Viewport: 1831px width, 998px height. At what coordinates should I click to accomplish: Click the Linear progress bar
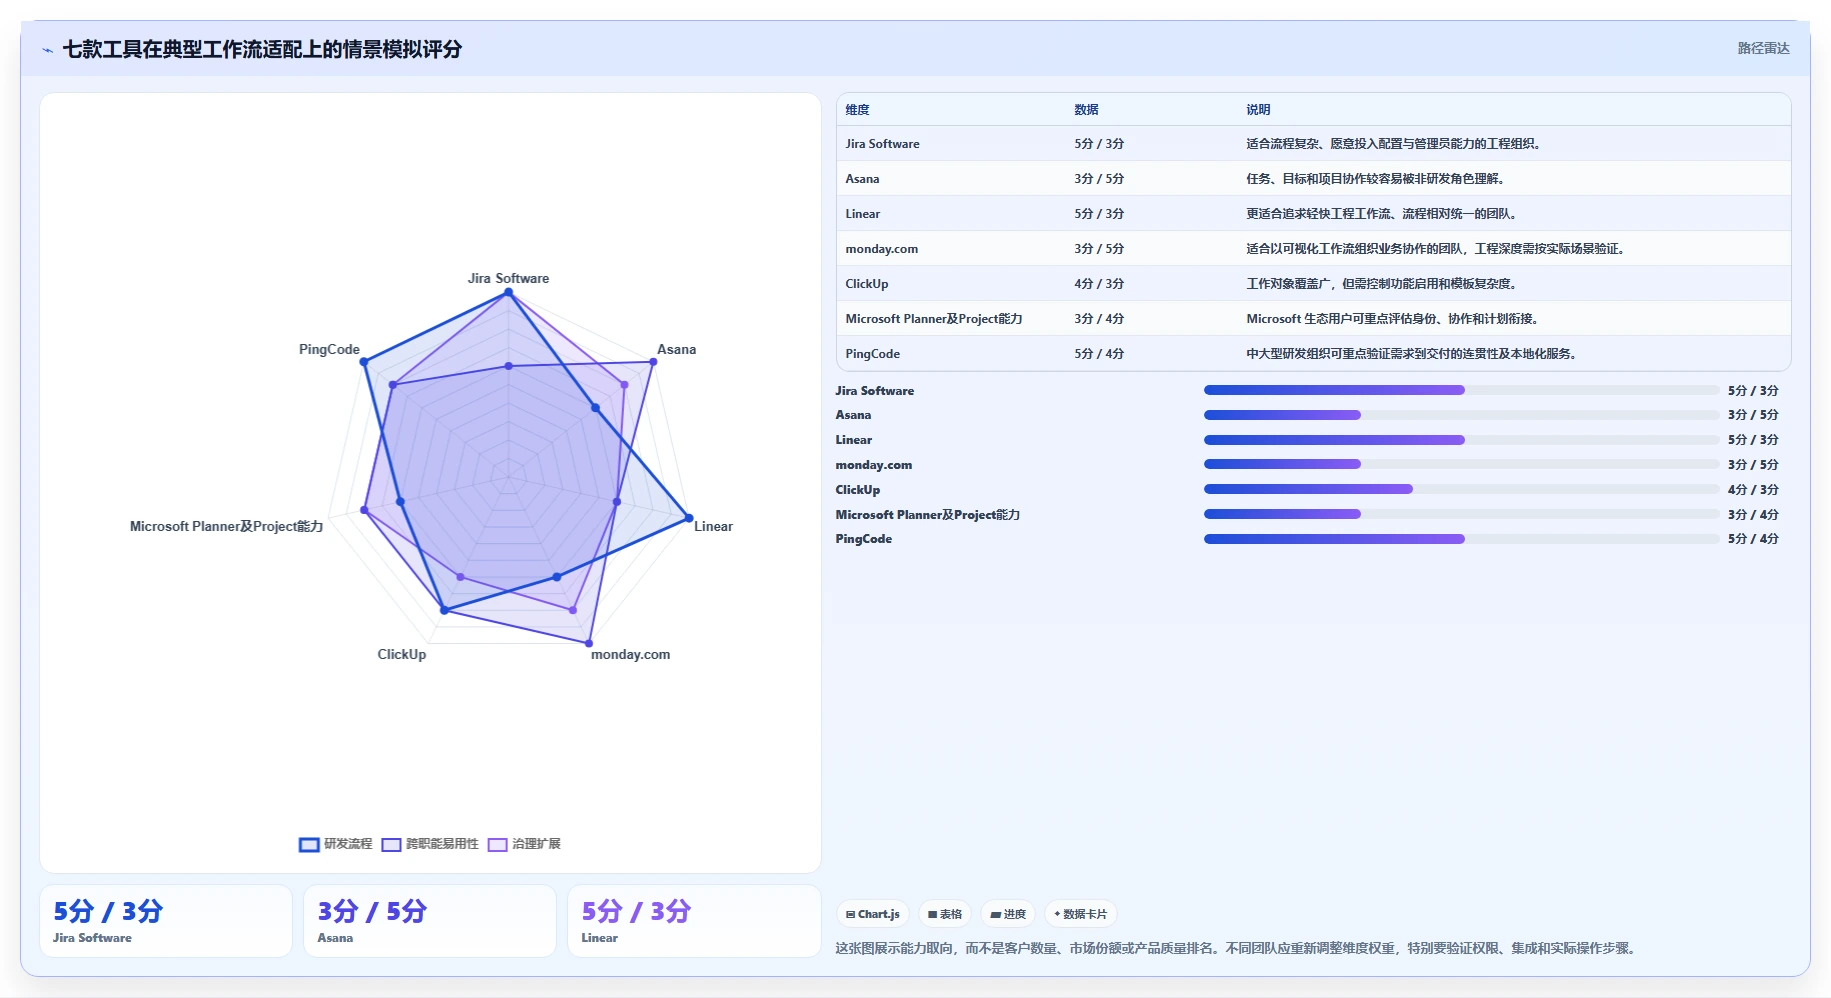1462,440
